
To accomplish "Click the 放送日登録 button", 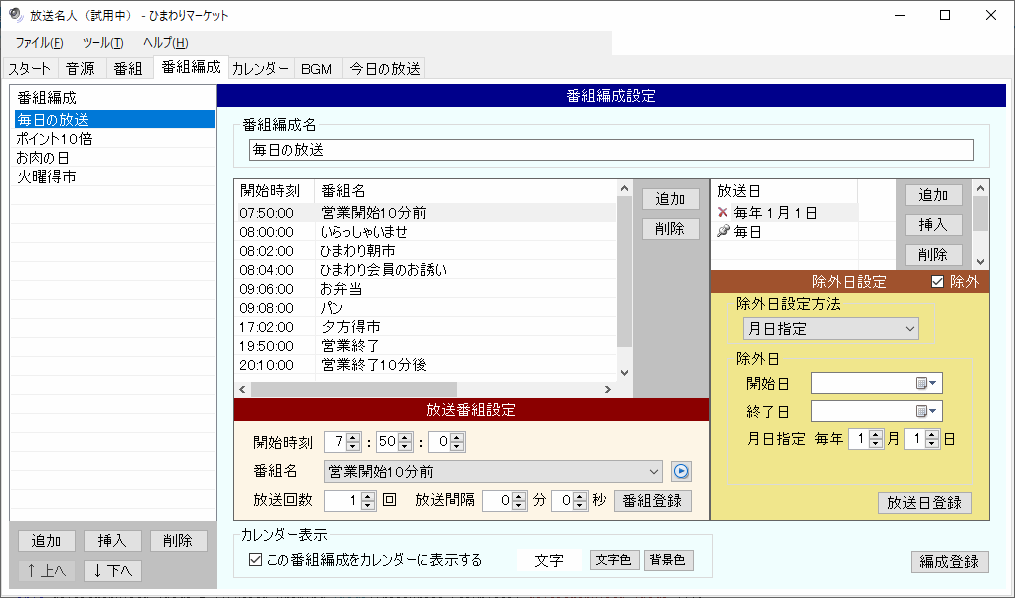I will [924, 503].
